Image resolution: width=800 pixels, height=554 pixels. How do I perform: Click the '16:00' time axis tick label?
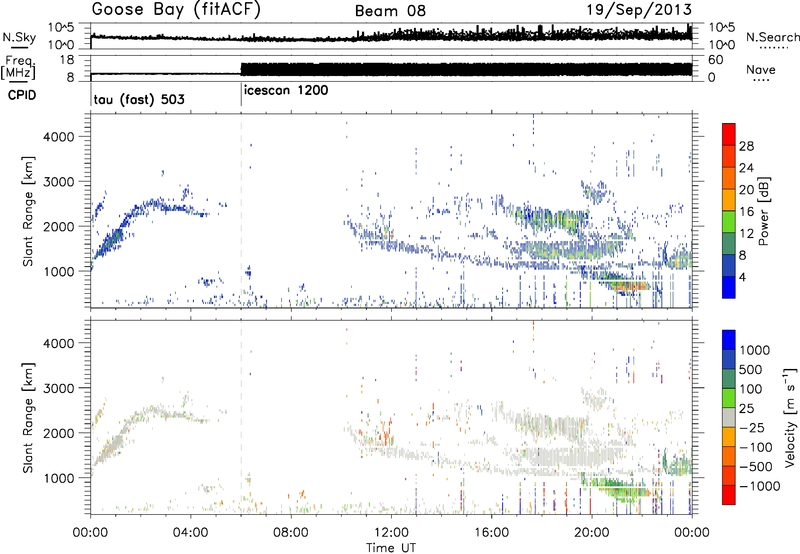pyautogui.click(x=491, y=533)
